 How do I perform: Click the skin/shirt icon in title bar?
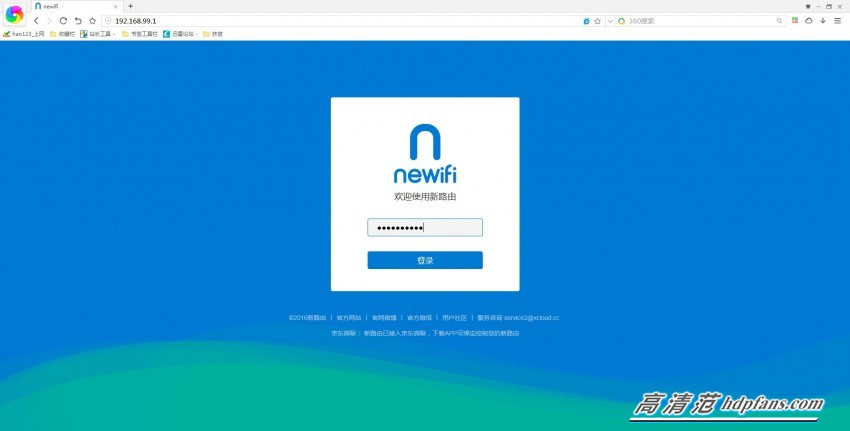pyautogui.click(x=808, y=7)
